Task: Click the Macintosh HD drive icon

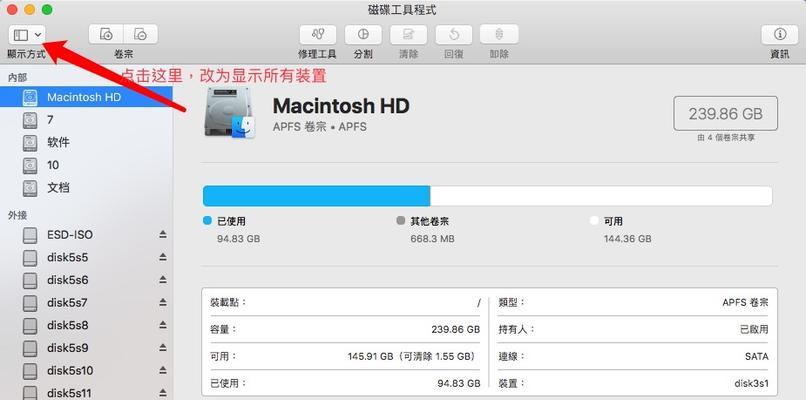Action: tap(230, 113)
